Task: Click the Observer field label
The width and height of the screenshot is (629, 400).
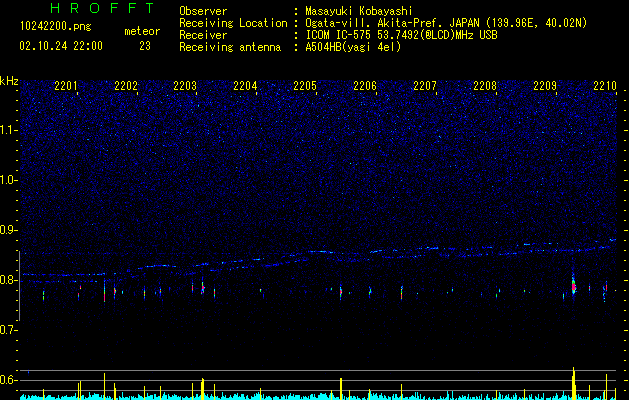Action: pos(203,11)
